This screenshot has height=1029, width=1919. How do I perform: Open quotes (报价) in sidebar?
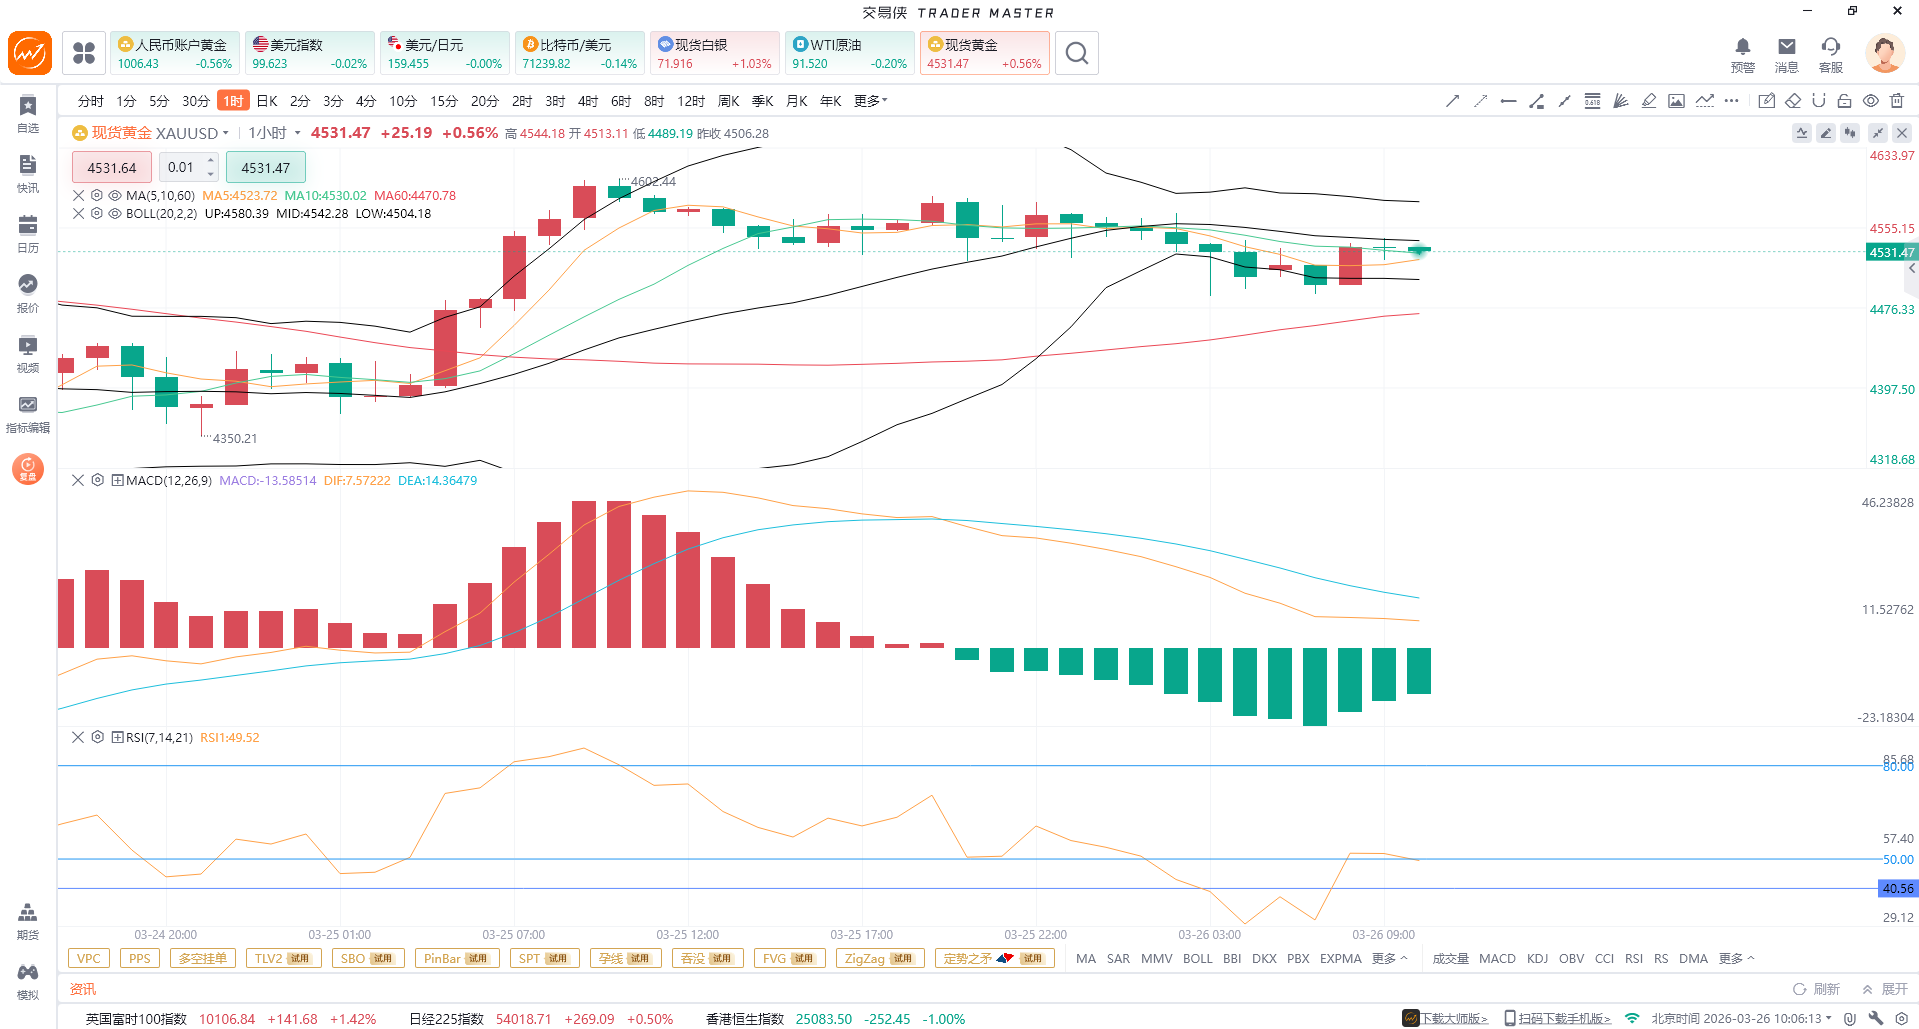coord(28,294)
